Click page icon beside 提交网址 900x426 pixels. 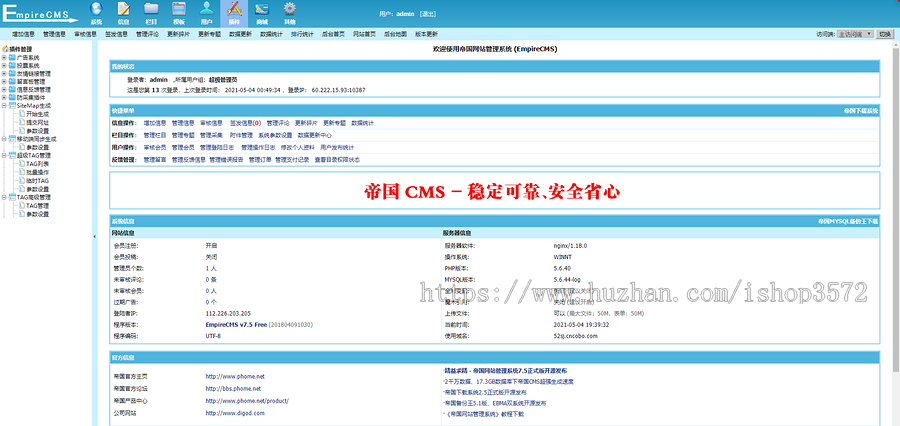[x=22, y=122]
